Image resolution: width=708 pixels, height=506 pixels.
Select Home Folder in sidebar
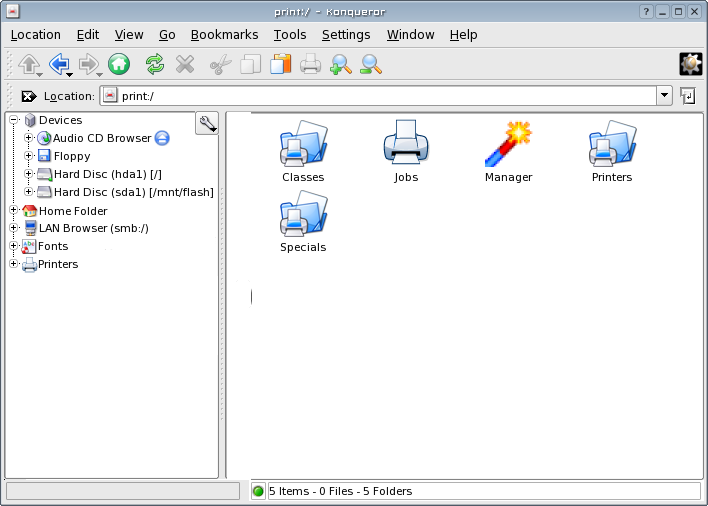73,211
